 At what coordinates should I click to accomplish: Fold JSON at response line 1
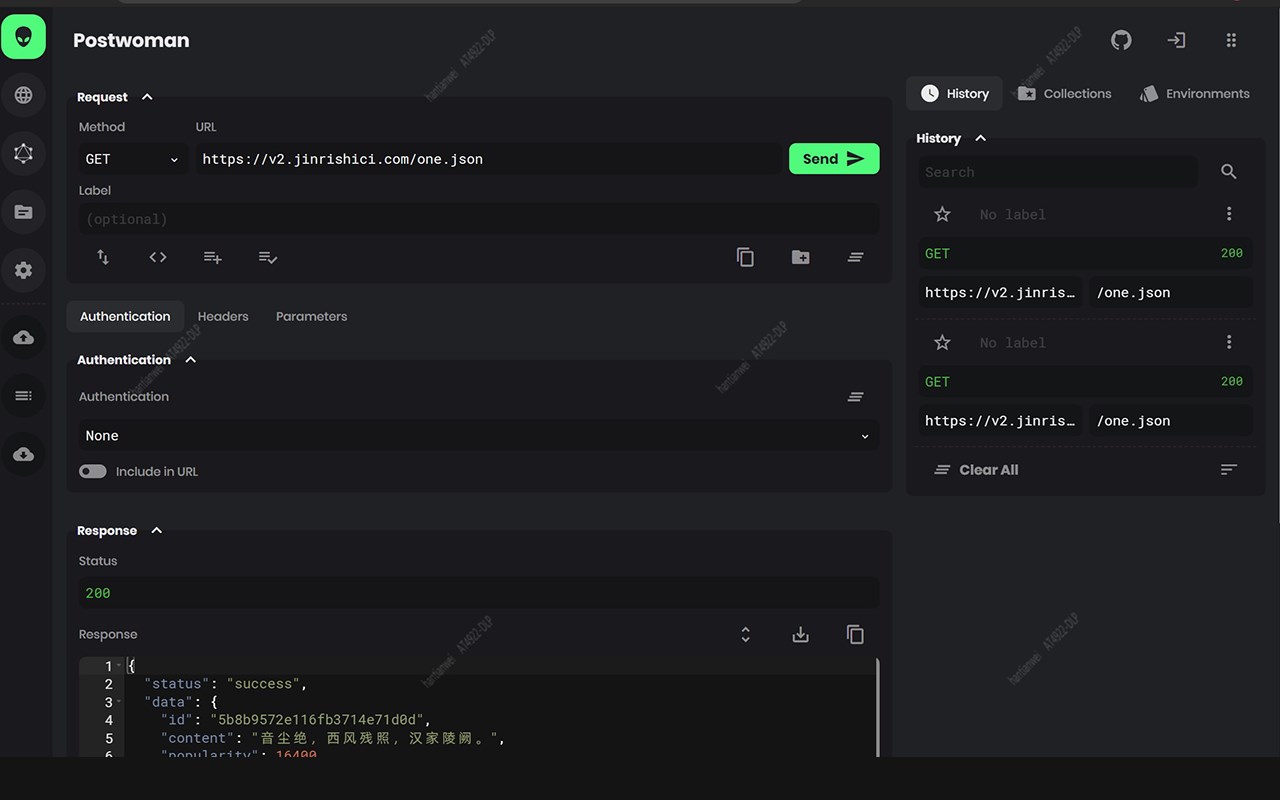(120, 666)
